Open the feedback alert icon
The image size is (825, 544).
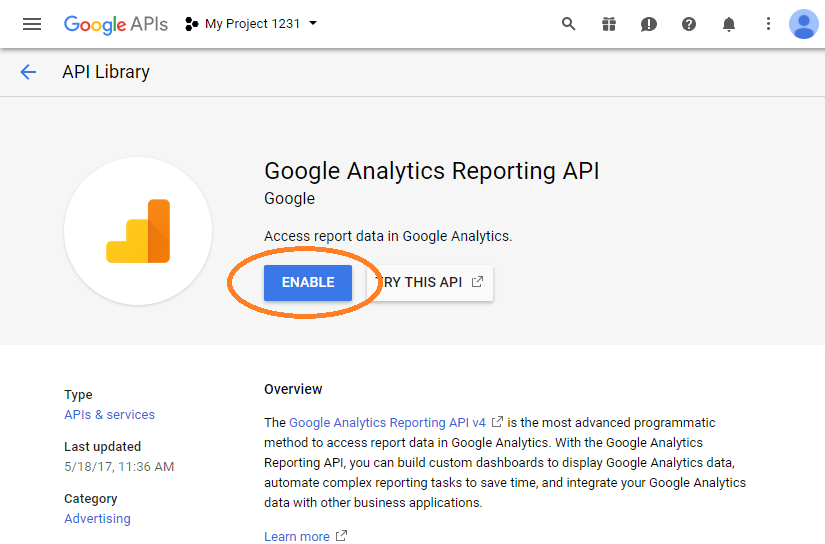click(648, 24)
